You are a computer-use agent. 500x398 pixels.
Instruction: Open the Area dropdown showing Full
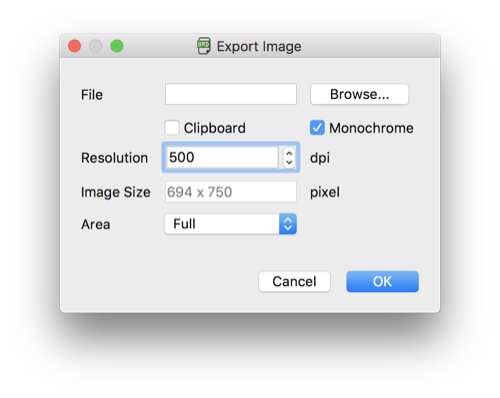click(x=230, y=224)
